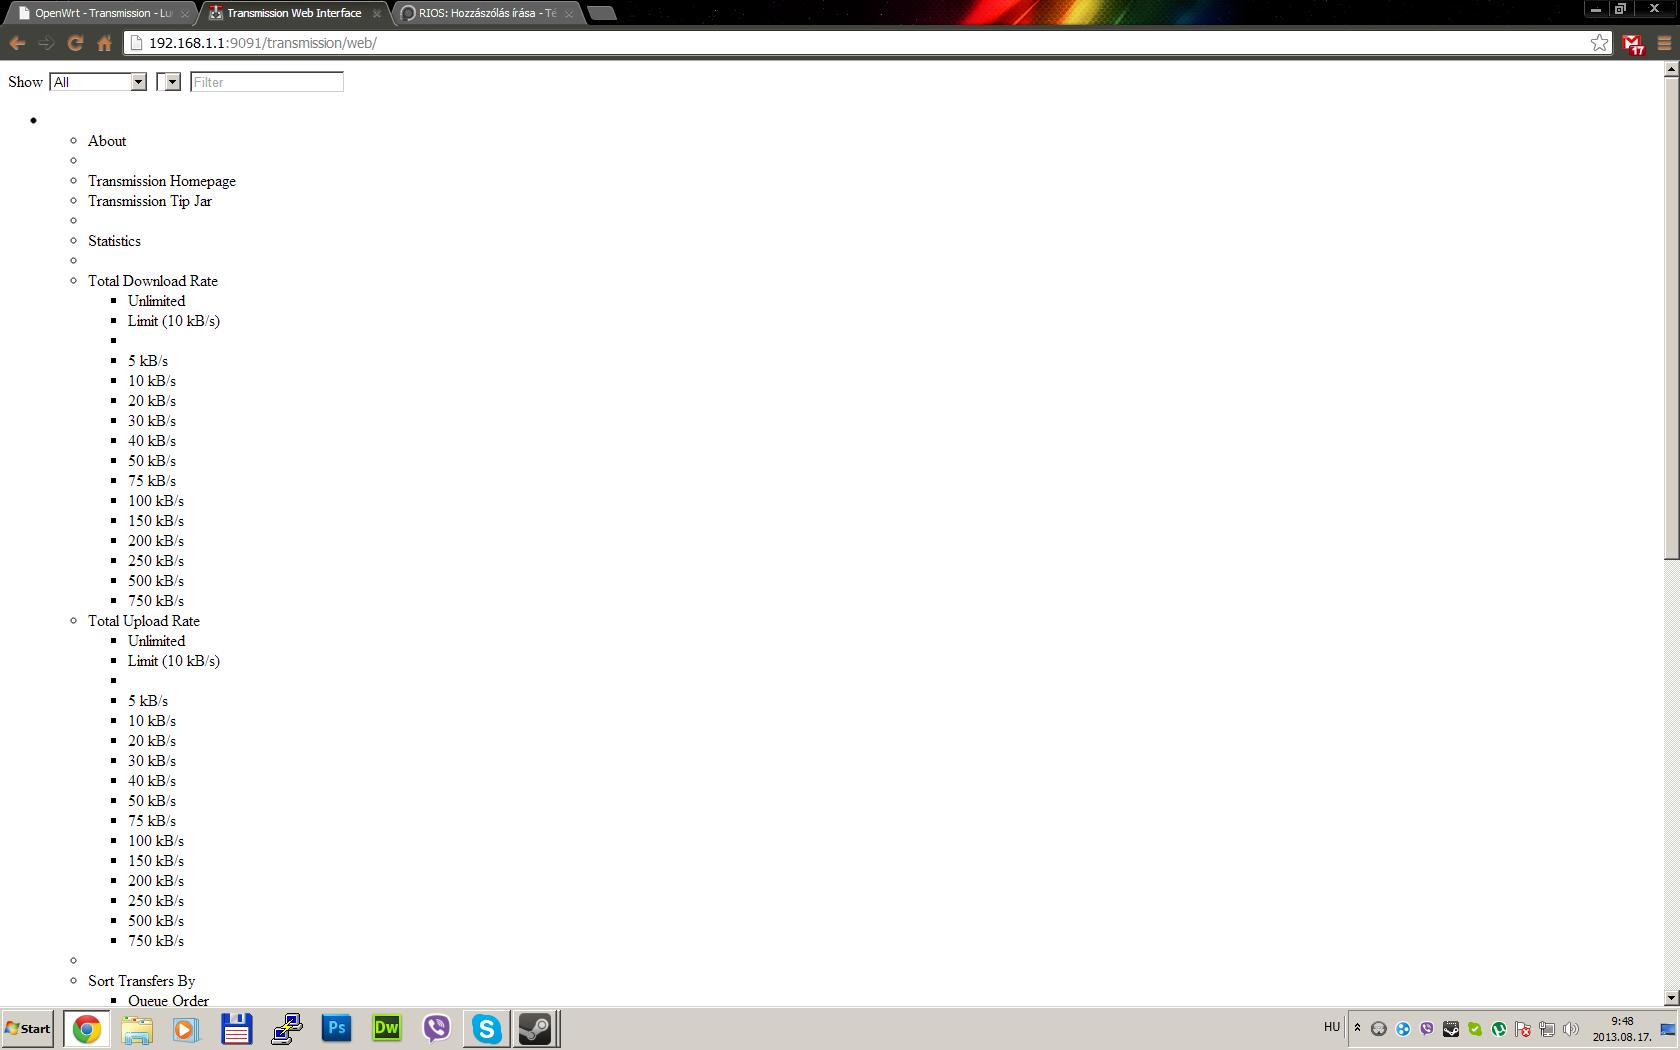Go back using the browser back arrow

tap(17, 43)
